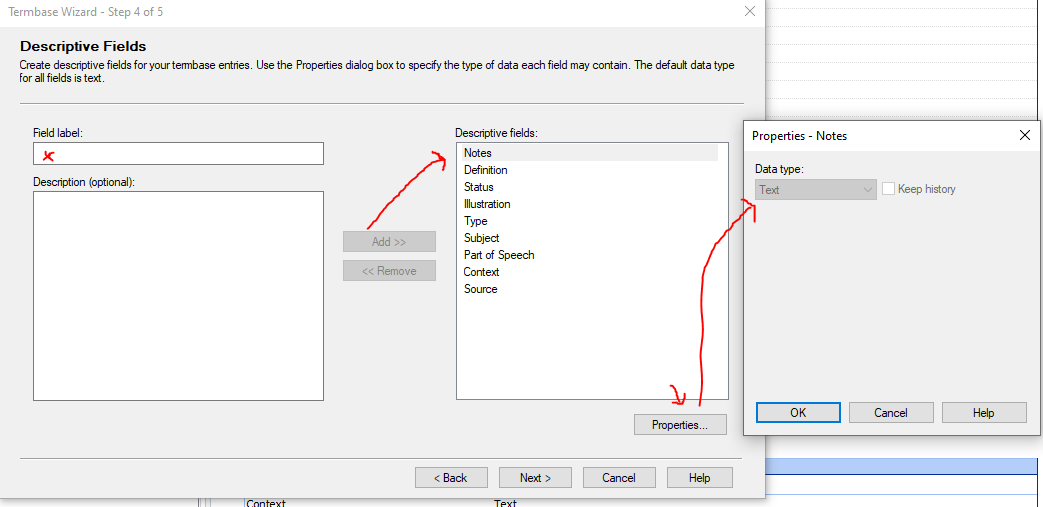The width and height of the screenshot is (1043, 507).
Task: Click the Description (optional) text area
Action: coord(178,296)
